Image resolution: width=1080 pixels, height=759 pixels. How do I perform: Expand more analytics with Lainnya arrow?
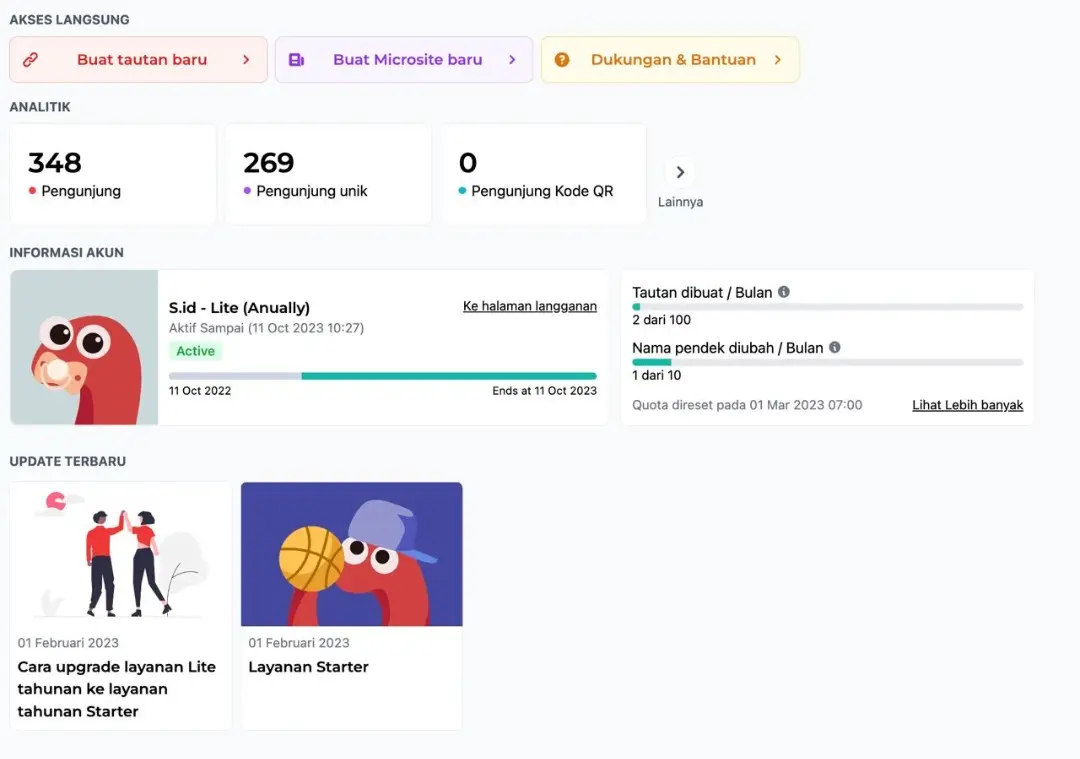pos(680,172)
